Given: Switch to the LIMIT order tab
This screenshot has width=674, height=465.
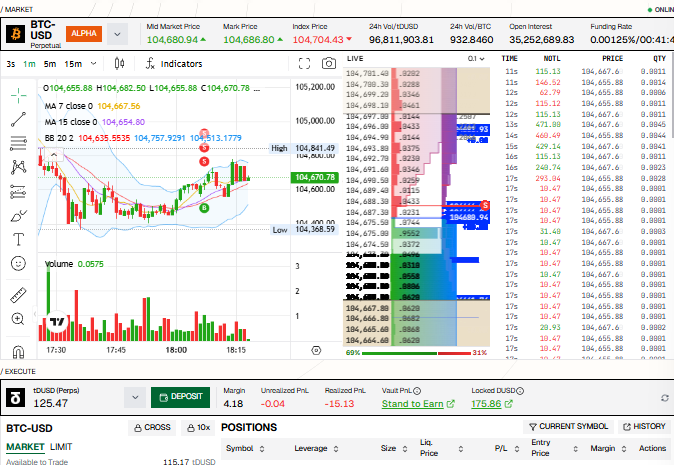Looking at the screenshot, I should (61, 447).
